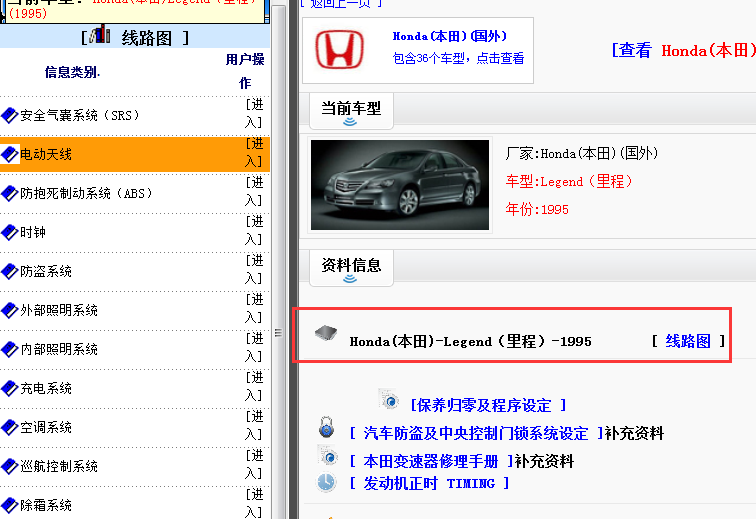Viewport: 756px width, 519px height.
Task: Click gray device icon beside Honda-Legend-1995
Action: [x=326, y=332]
